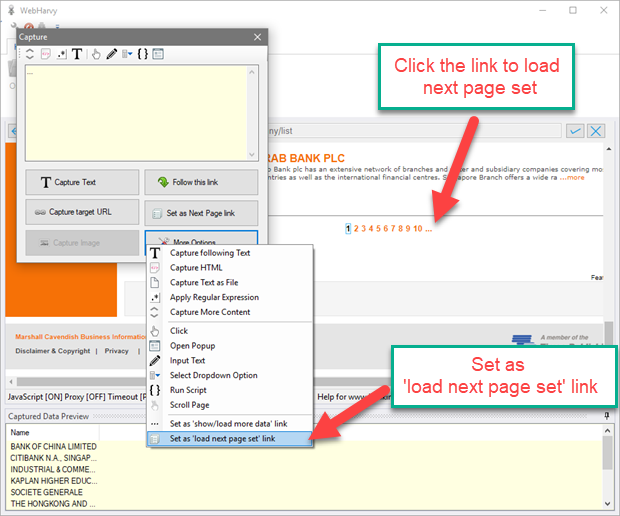Viewport: 620px width, 516px height.
Task: Click the Capture More Content toolbar icon
Action: click(30, 54)
